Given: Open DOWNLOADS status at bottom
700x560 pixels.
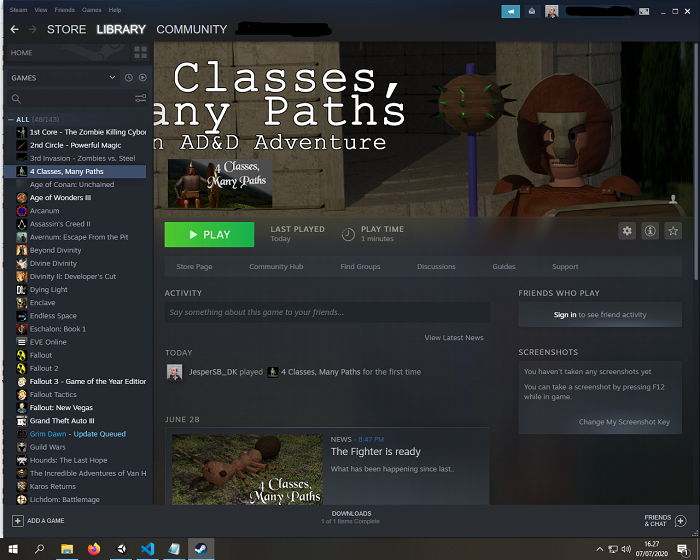Looking at the screenshot, I should coord(351,517).
